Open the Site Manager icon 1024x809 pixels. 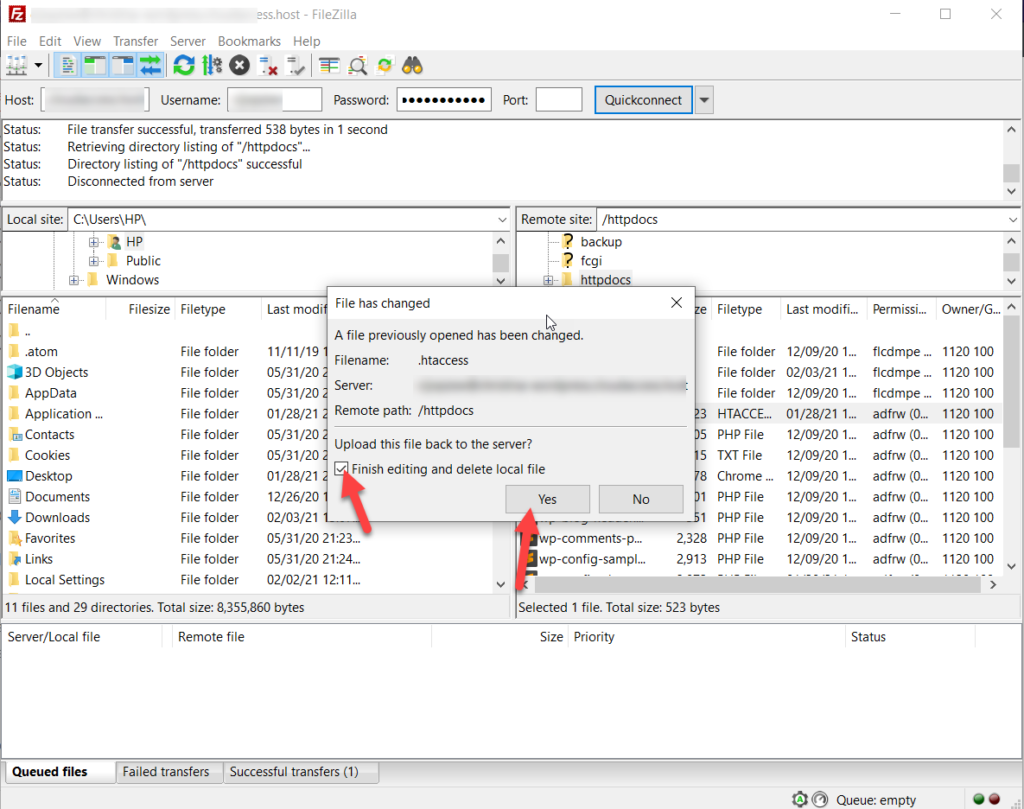(16, 66)
